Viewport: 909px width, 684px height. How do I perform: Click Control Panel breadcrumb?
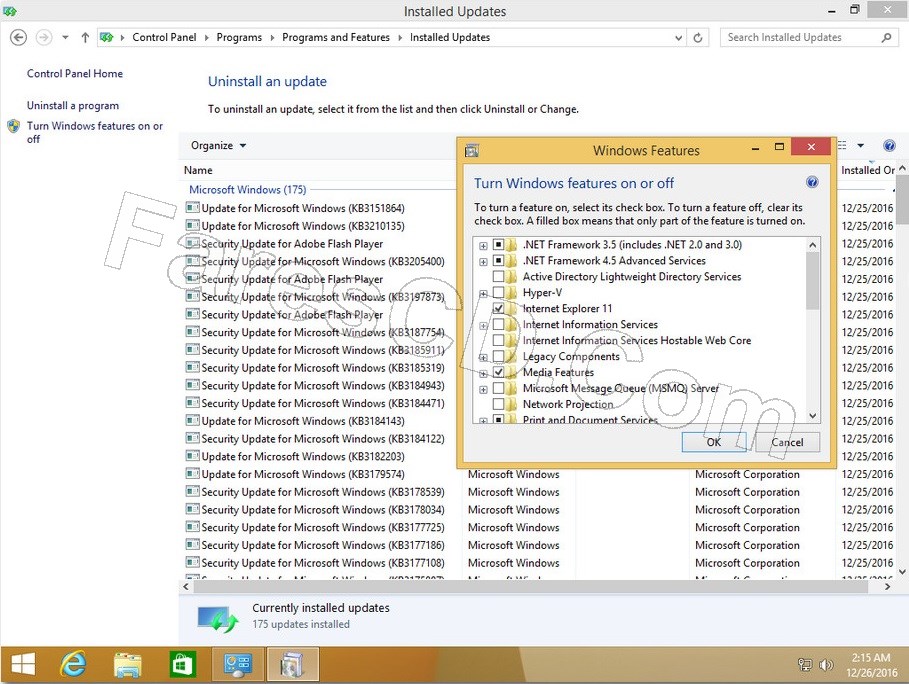[164, 38]
